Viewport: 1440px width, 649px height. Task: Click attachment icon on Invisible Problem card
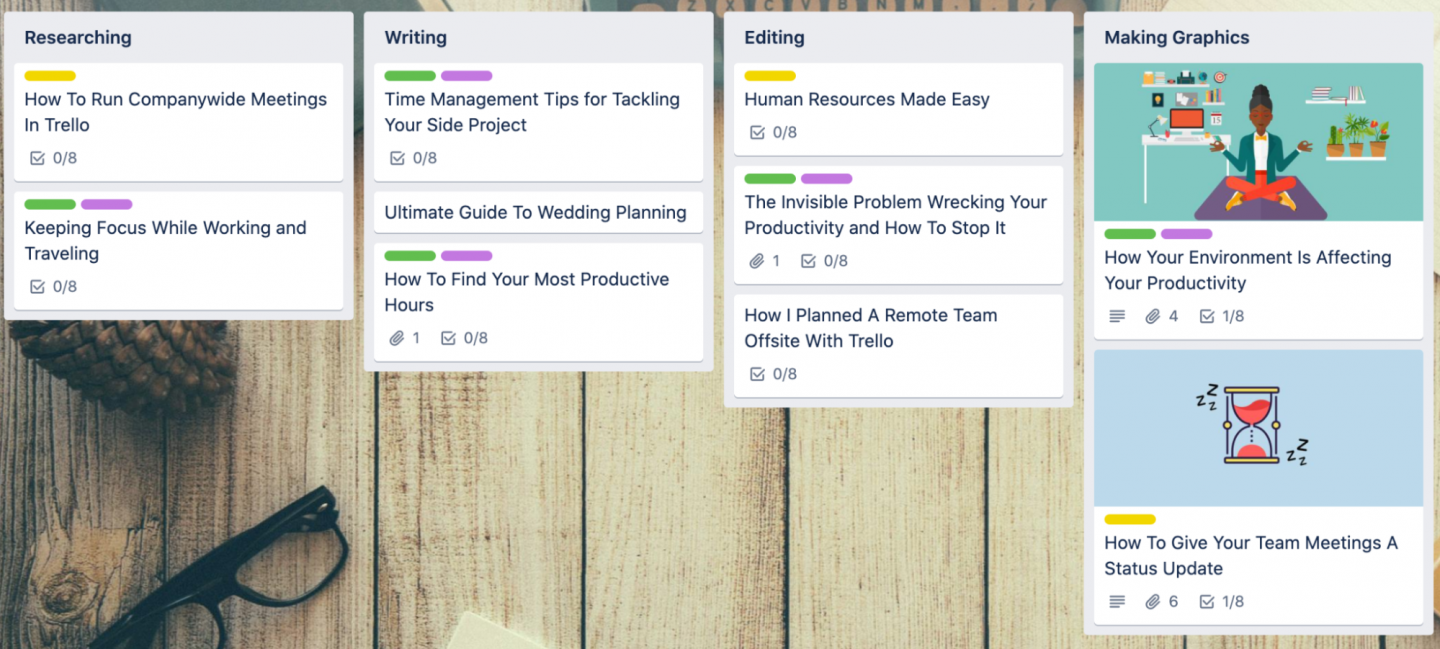(757, 261)
